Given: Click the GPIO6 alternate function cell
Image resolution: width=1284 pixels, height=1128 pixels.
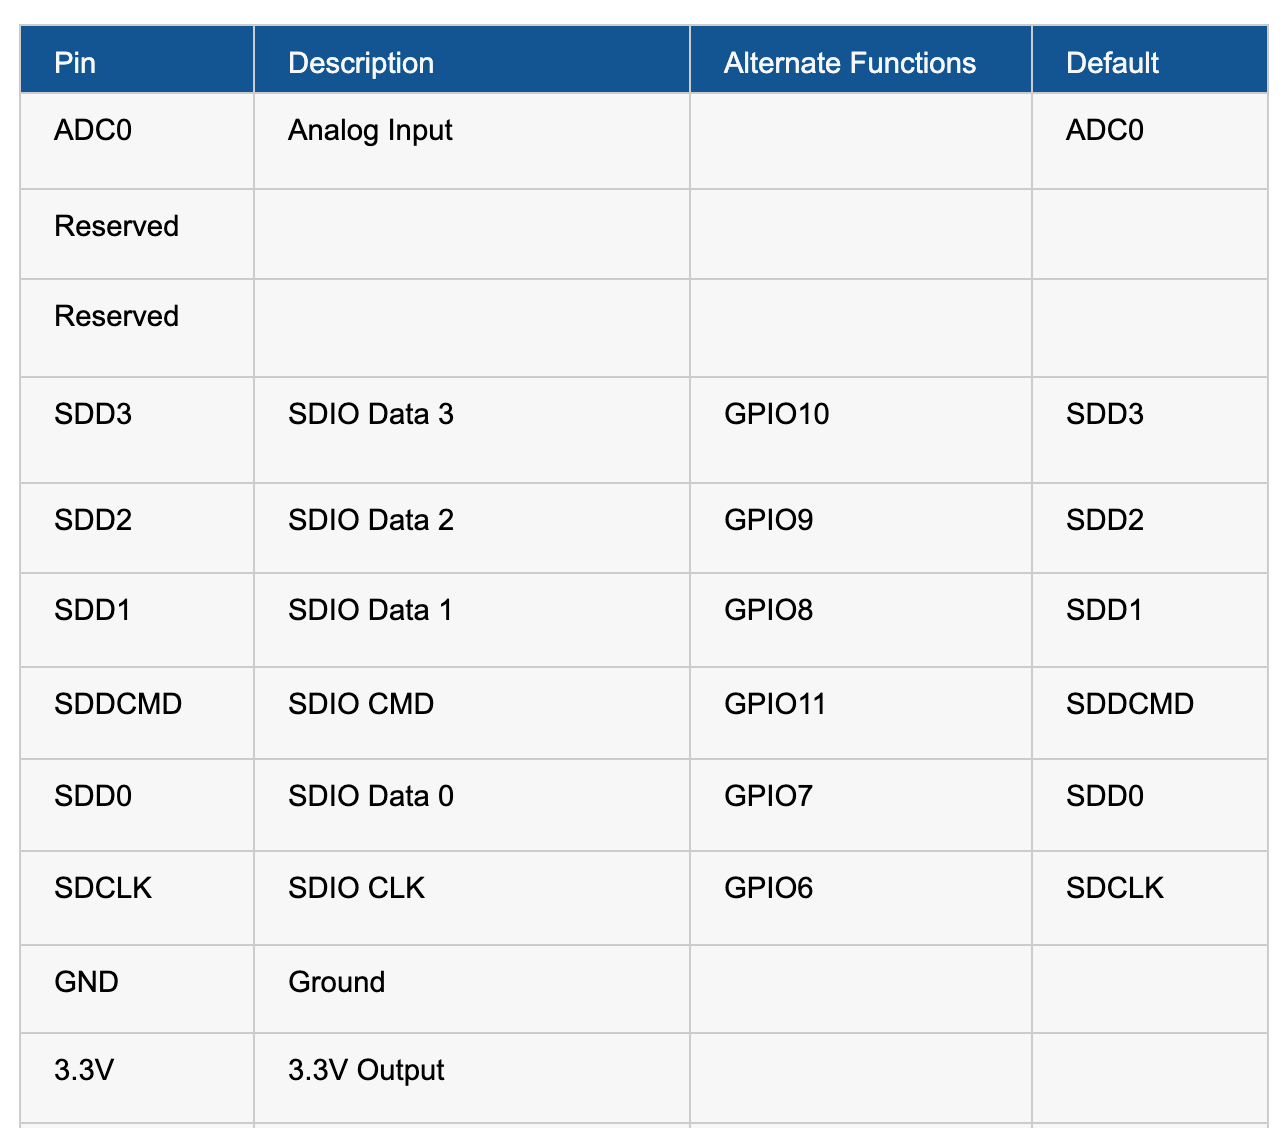Looking at the screenshot, I should click(861, 898).
